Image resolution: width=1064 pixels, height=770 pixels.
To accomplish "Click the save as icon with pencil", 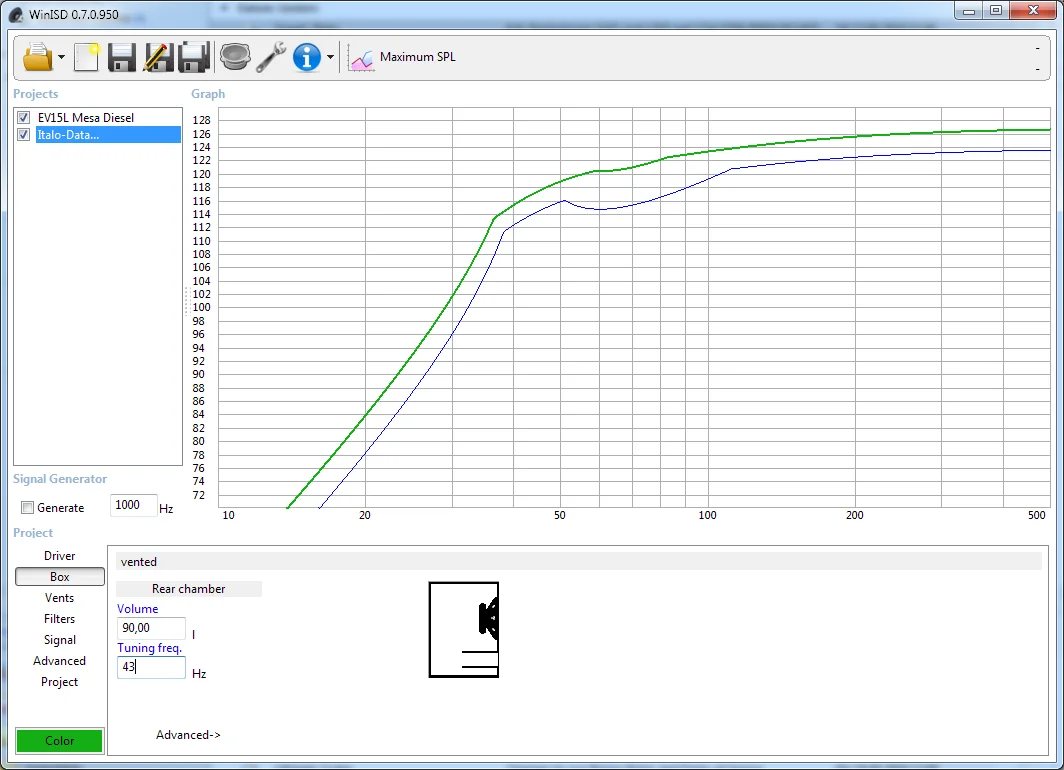I will pos(158,57).
